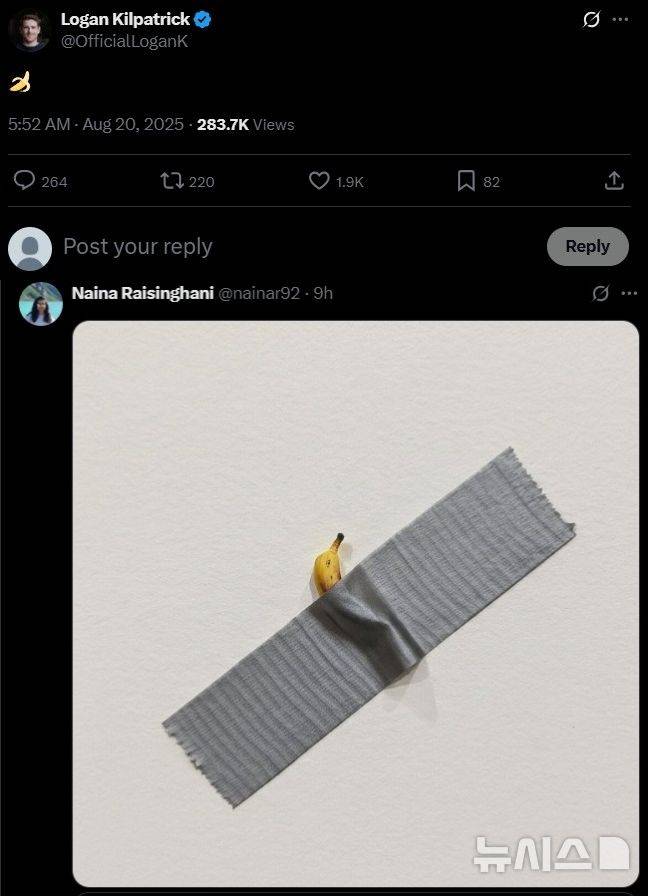Image resolution: width=648 pixels, height=896 pixels.
Task: Click the reply comment icon
Action: click(25, 181)
